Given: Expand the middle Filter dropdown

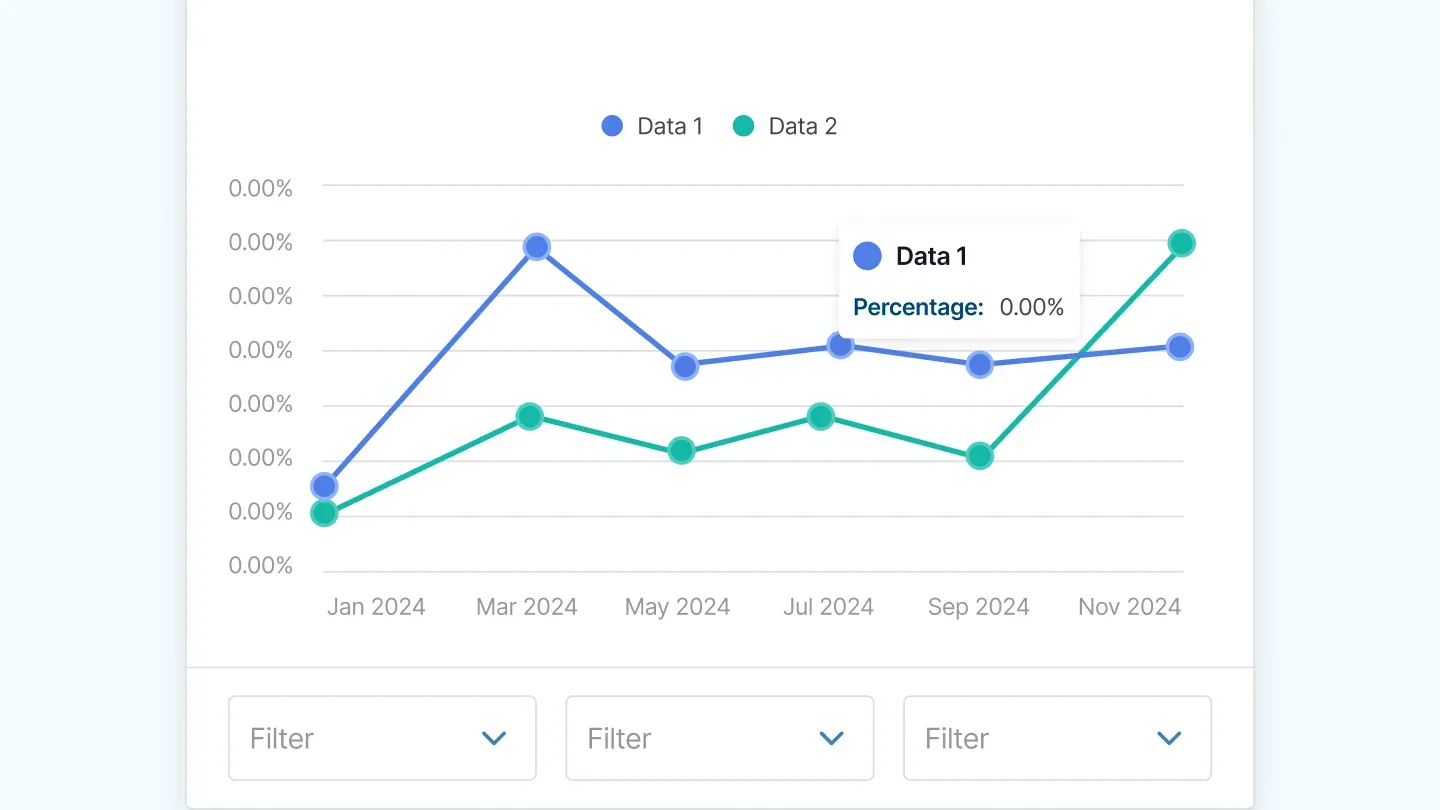Looking at the screenshot, I should tap(720, 738).
